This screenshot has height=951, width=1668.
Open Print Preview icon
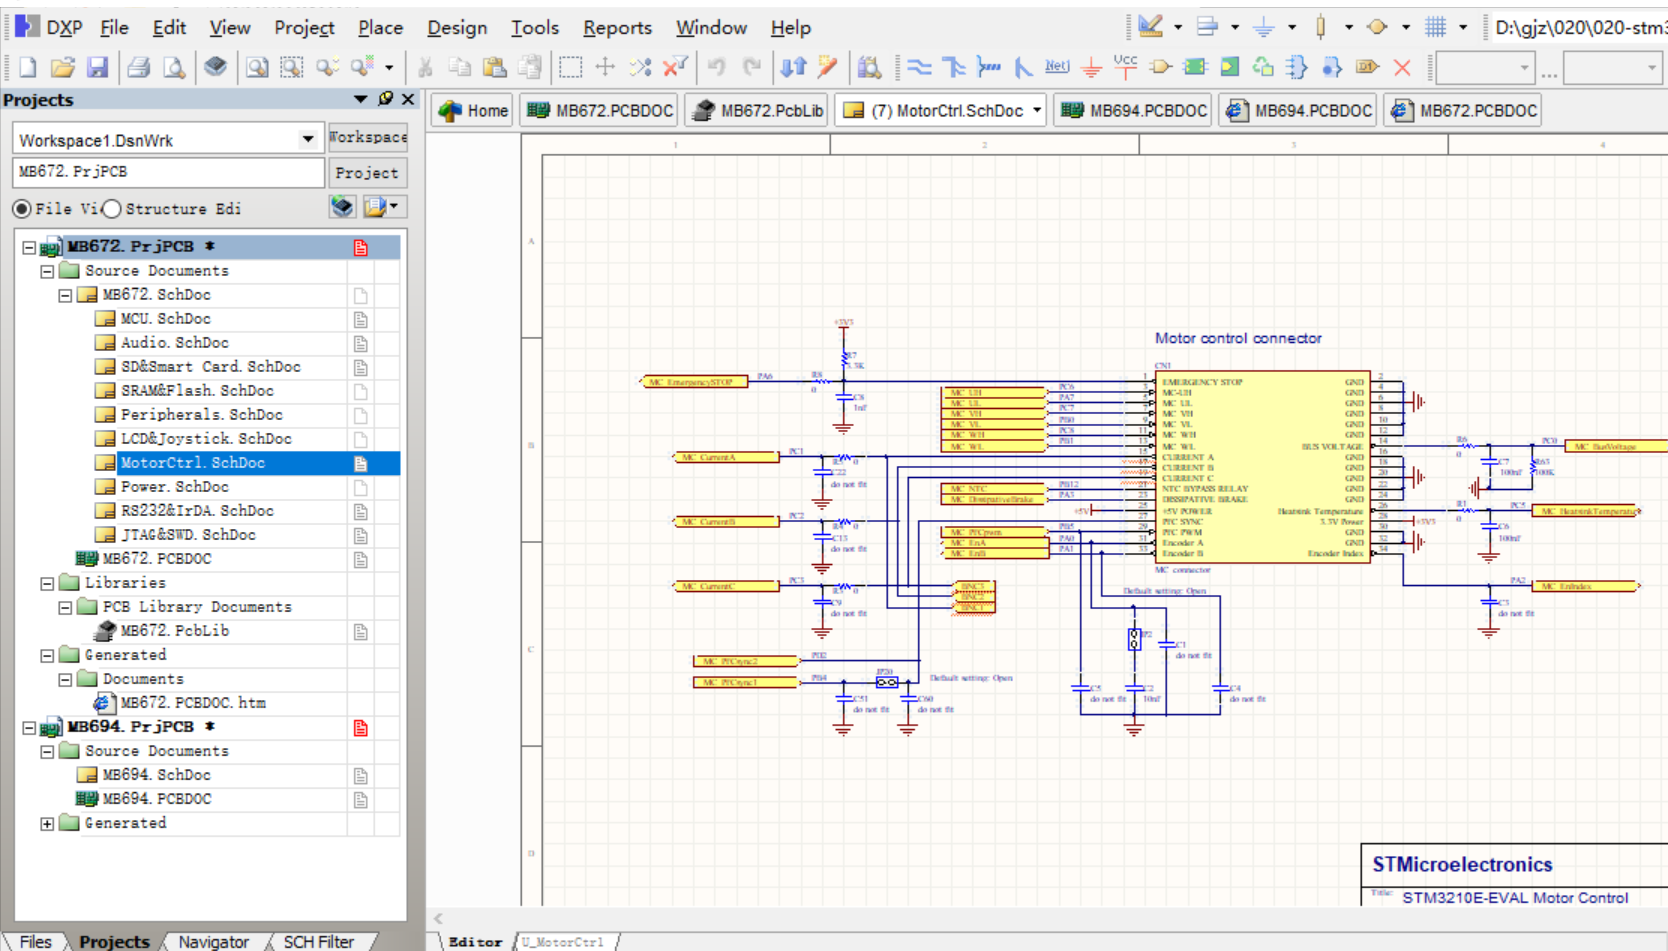coord(174,67)
